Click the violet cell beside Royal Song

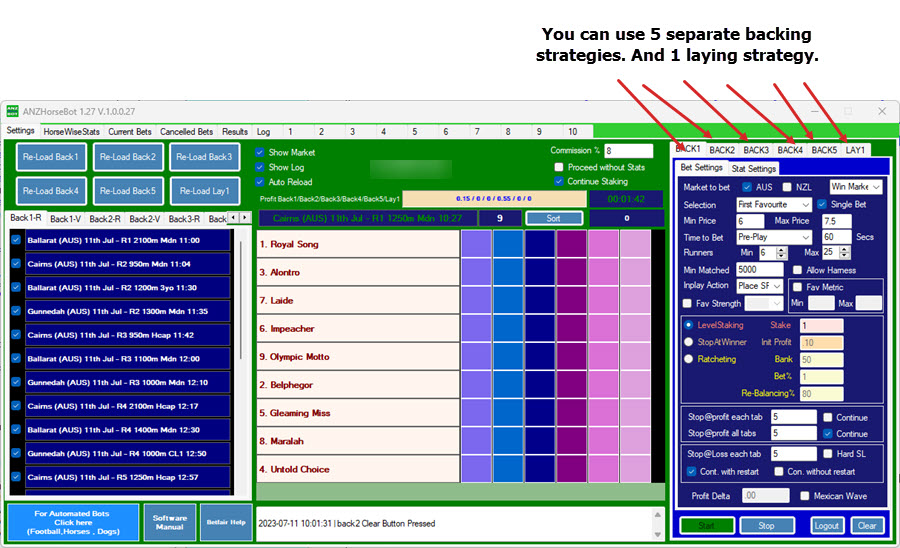(x=475, y=244)
